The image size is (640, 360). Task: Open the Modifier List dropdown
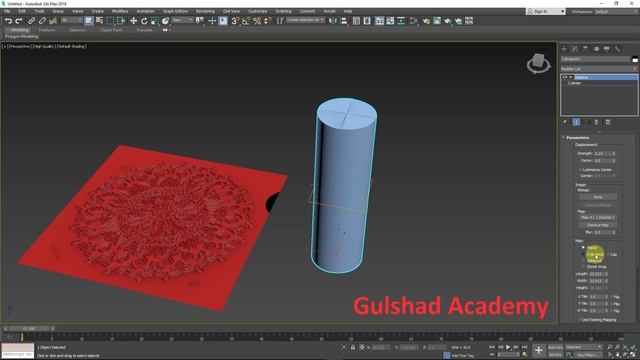pos(599,69)
